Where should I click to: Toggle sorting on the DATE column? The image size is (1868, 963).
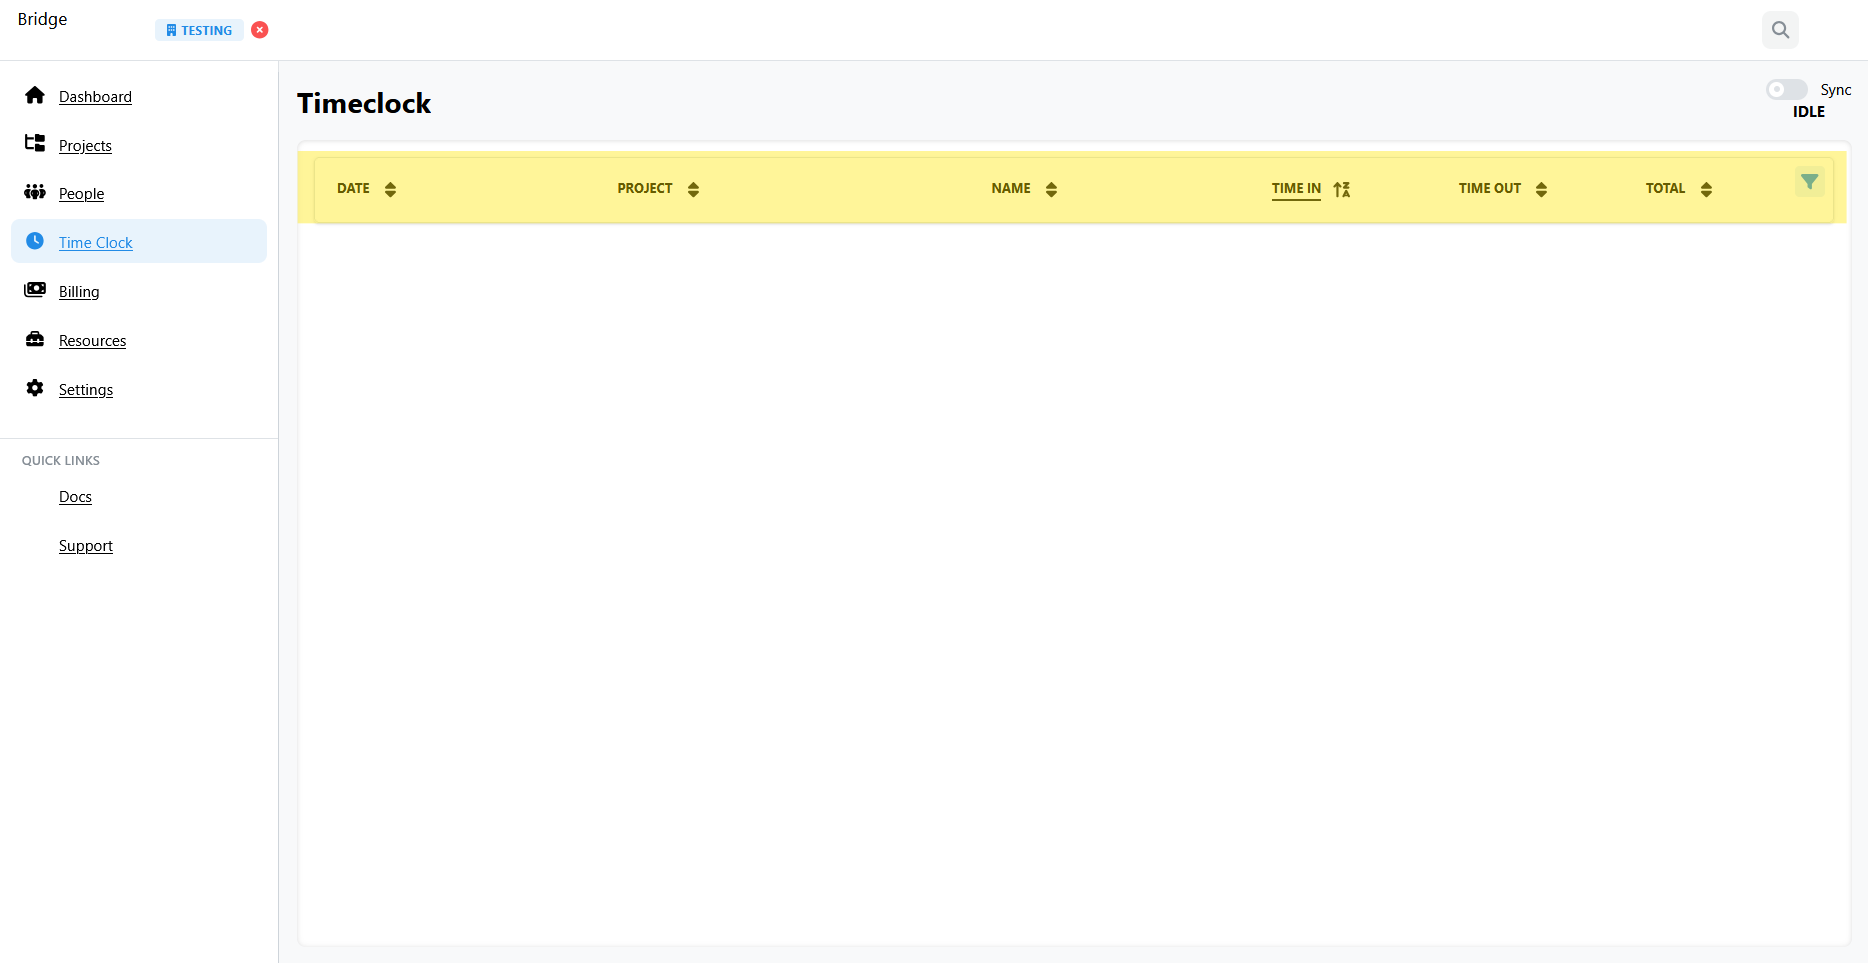390,188
